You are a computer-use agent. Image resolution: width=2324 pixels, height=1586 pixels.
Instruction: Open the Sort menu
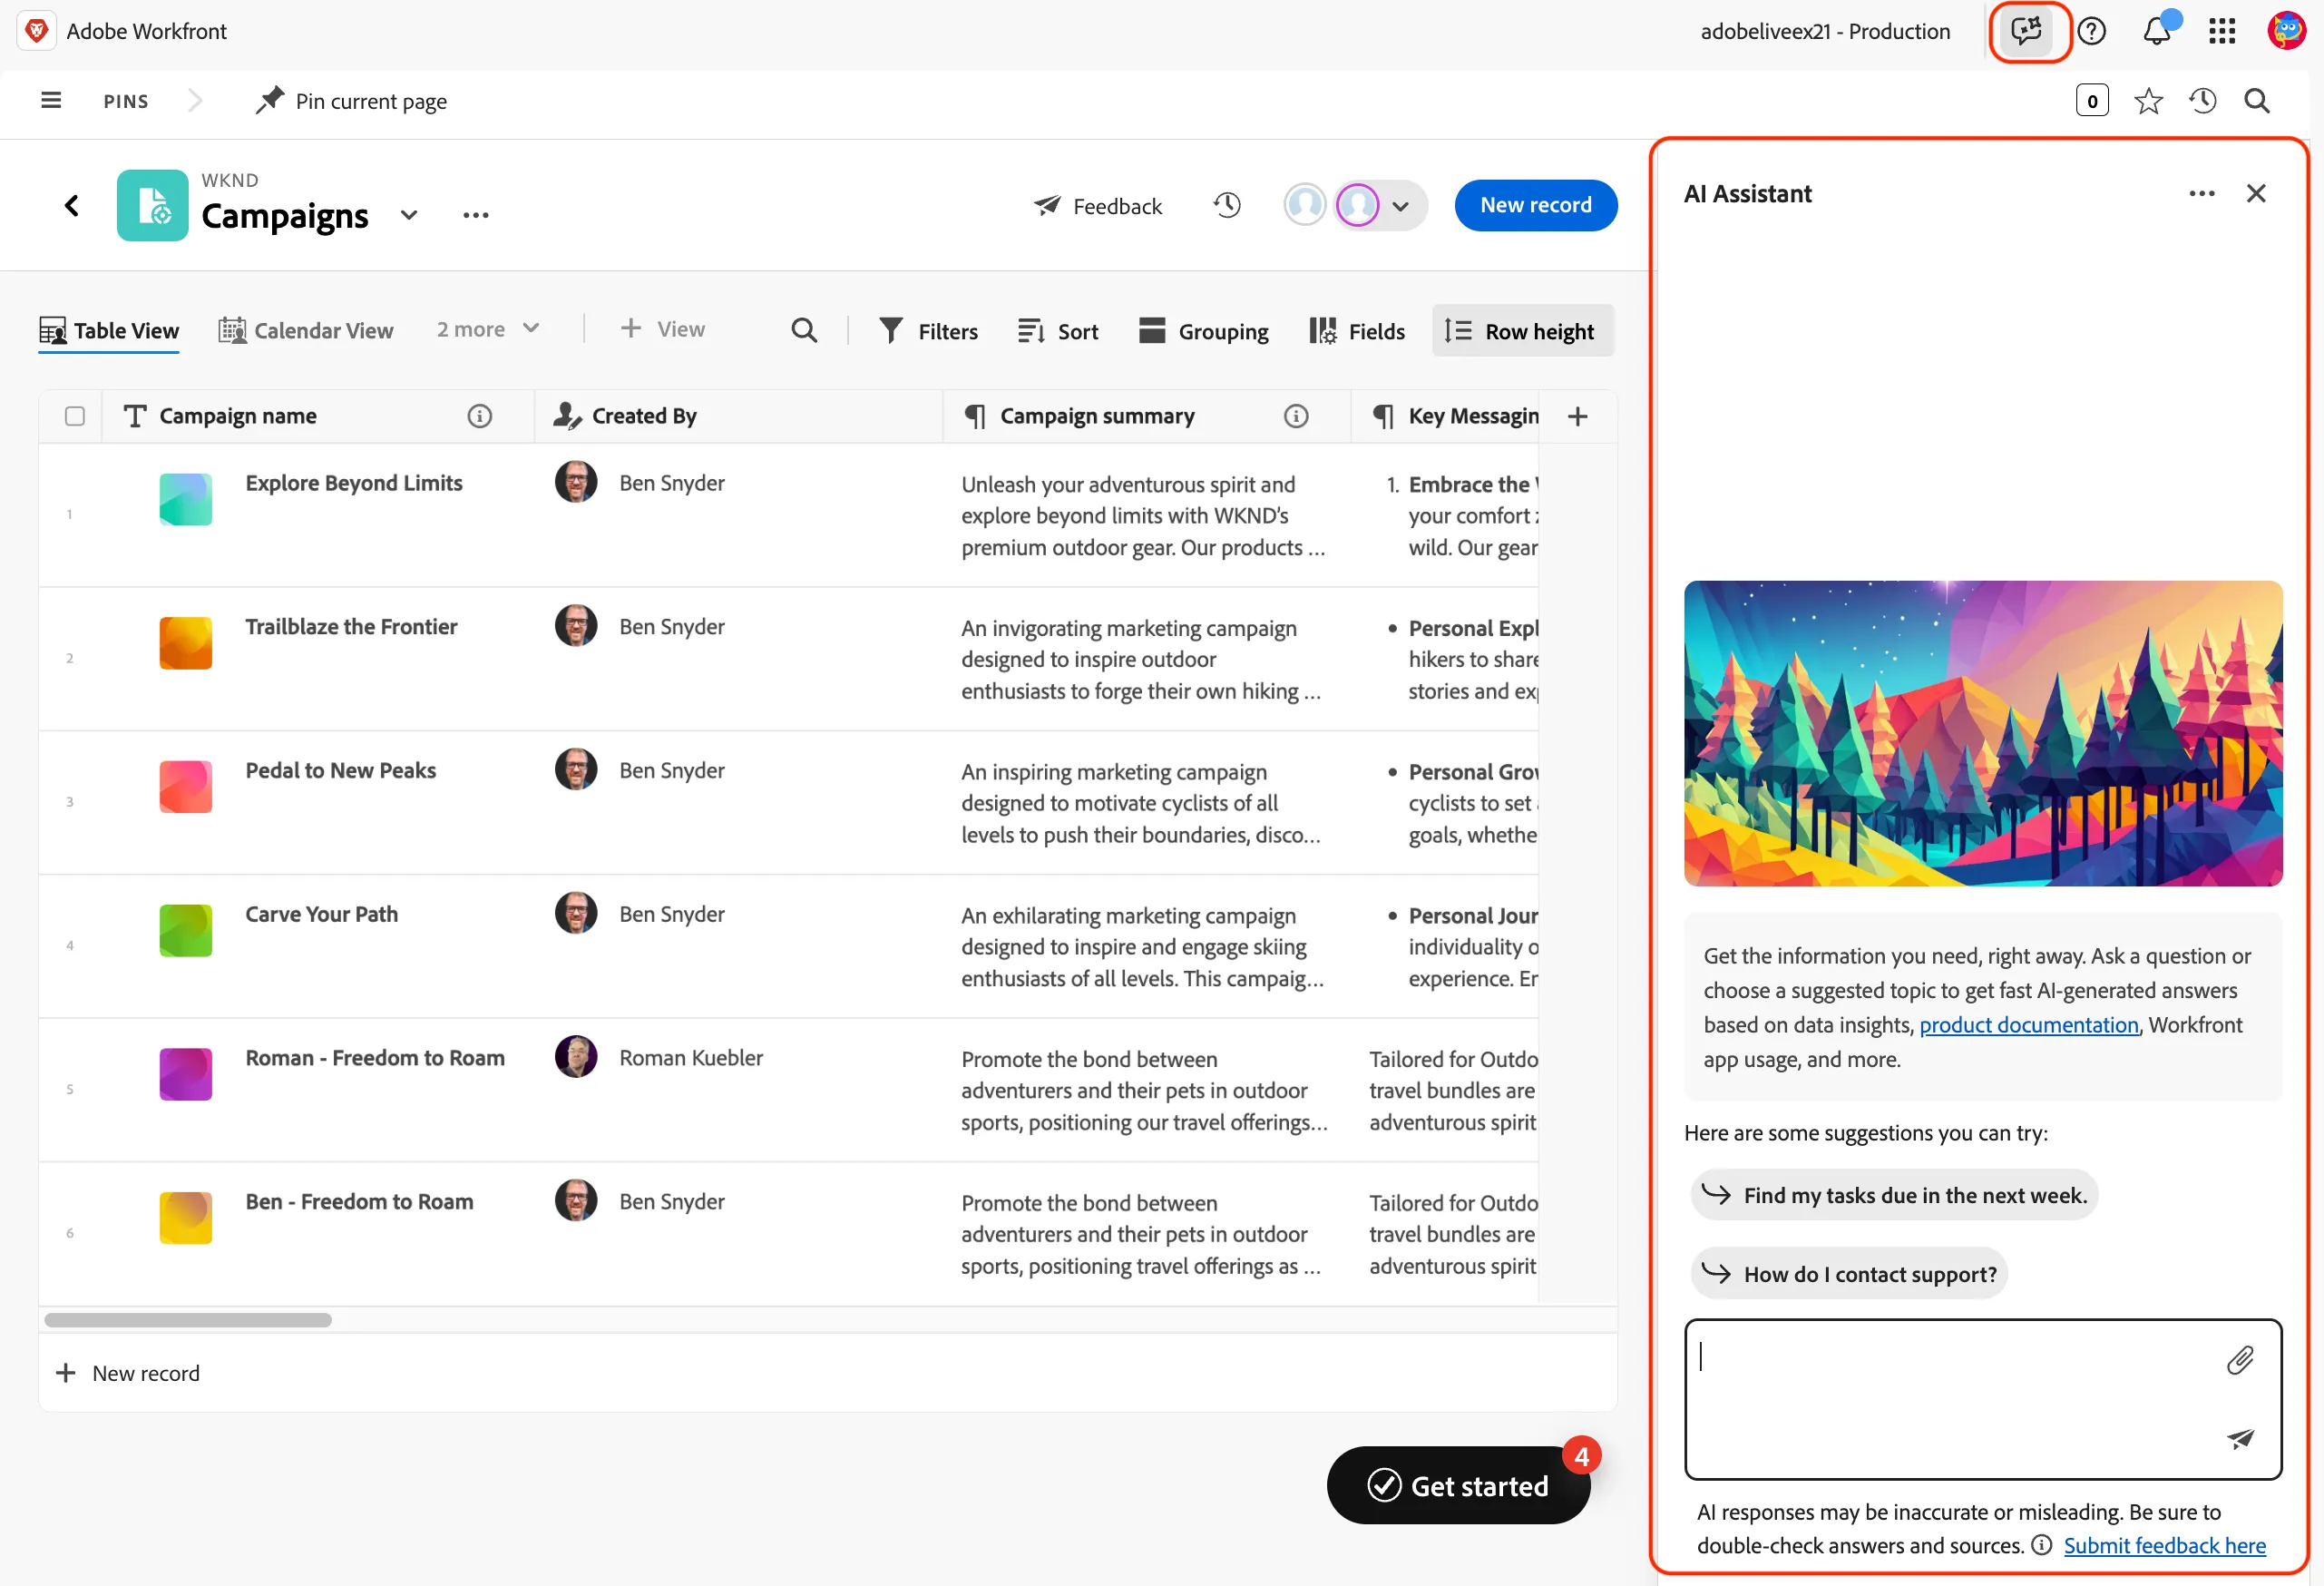pos(1058,331)
